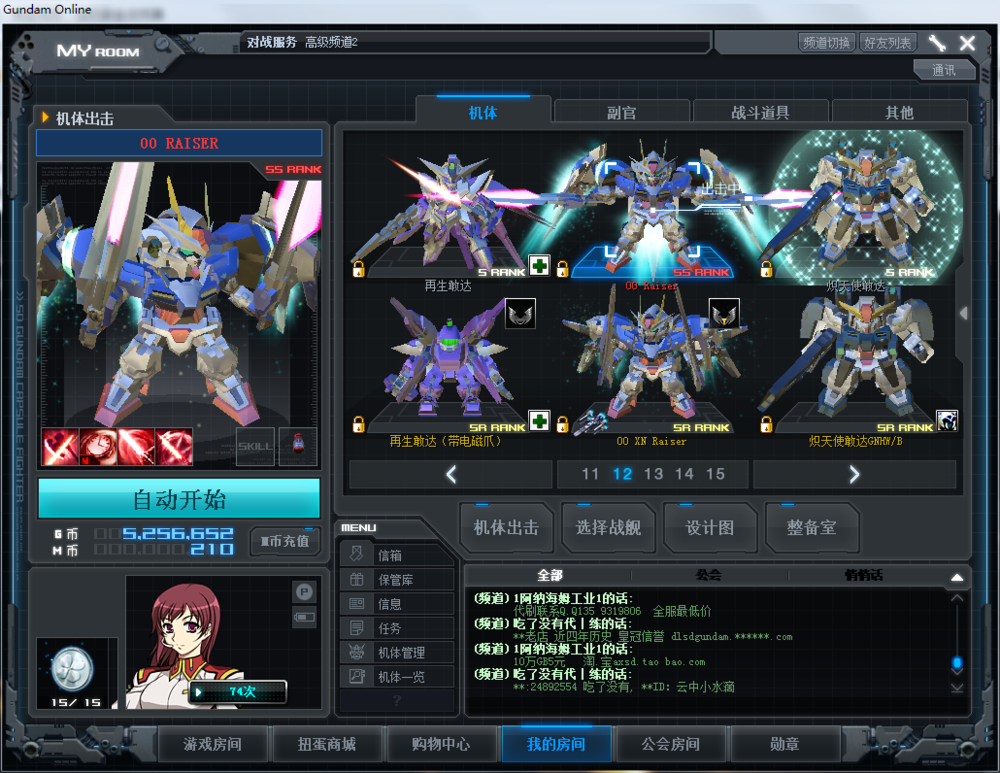1000x773 pixels.
Task: Toggle lock icon on 炽天使敢达GNHW/B
Action: (x=766, y=424)
